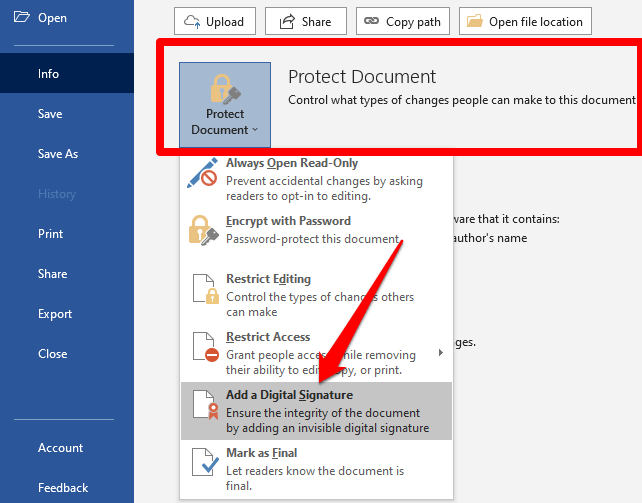Click the Restrict Access document icon

point(203,347)
